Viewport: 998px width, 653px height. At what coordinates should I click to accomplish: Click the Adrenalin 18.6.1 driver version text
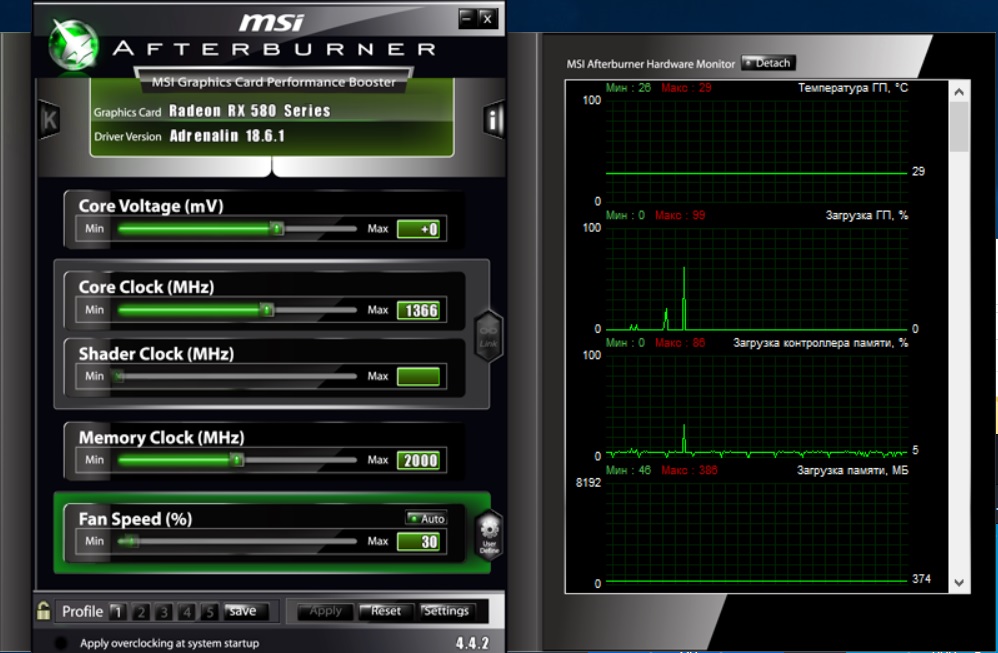(x=227, y=136)
